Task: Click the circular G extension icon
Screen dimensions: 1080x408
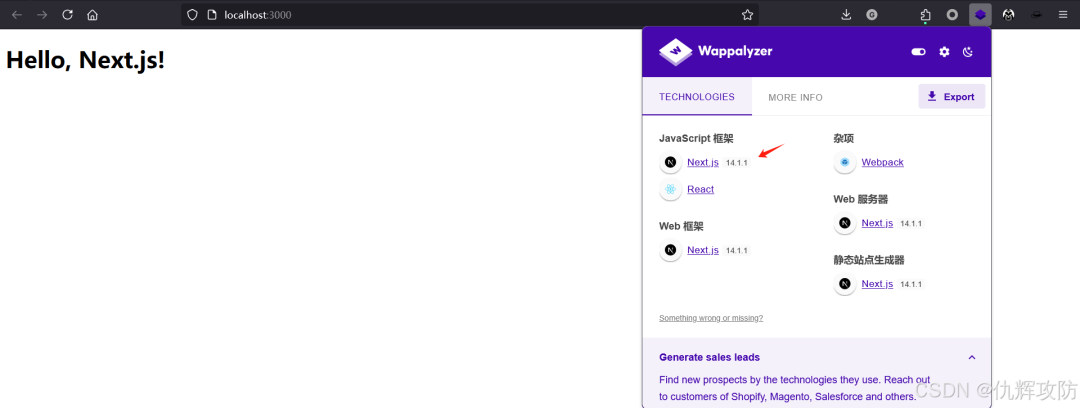Action: click(872, 14)
